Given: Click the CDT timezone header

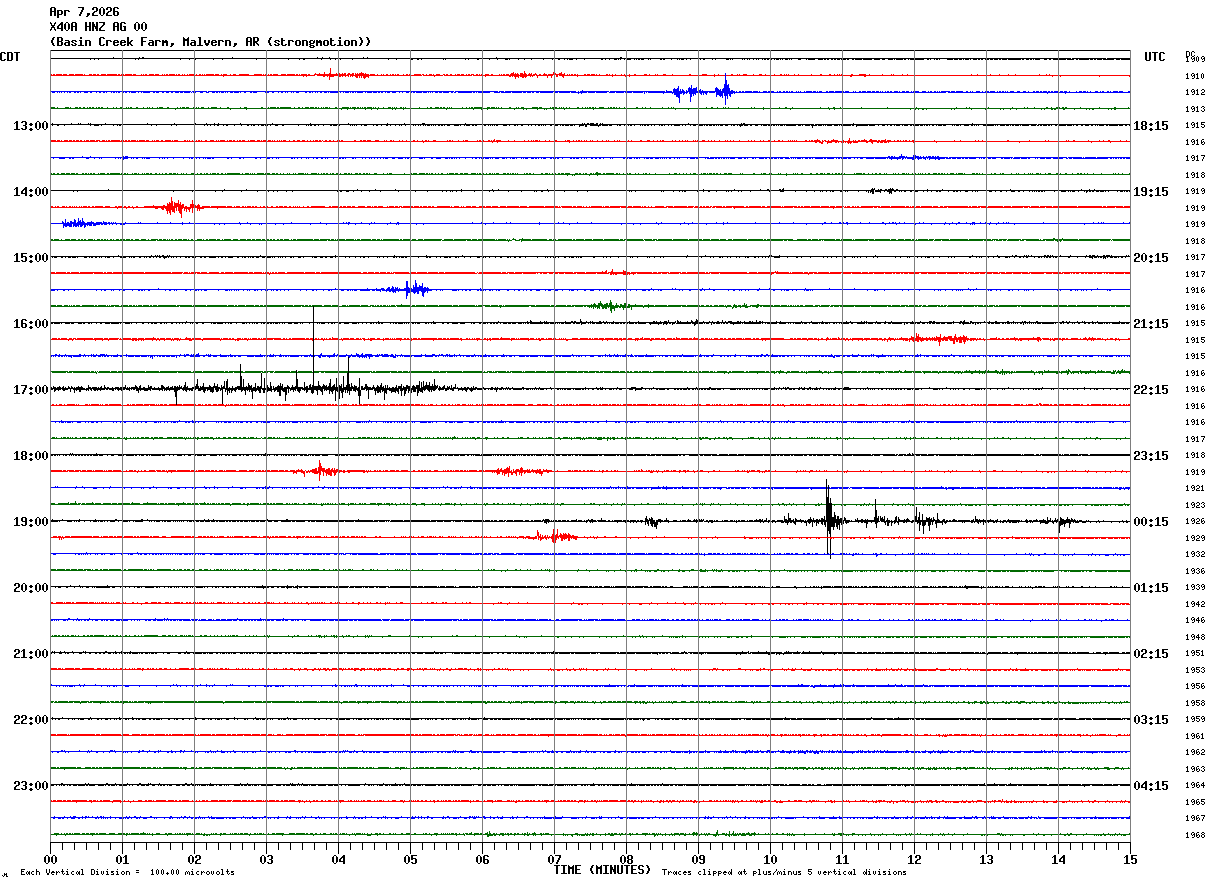Looking at the screenshot, I should (x=11, y=57).
